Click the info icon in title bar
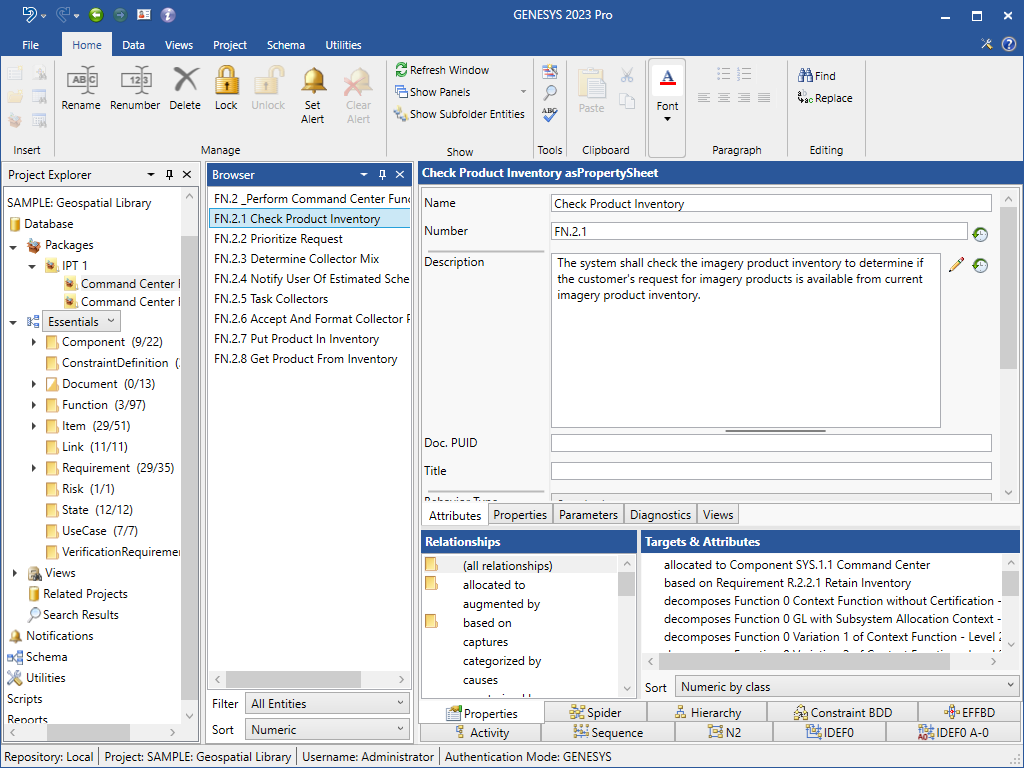This screenshot has height=768, width=1024. click(x=168, y=14)
